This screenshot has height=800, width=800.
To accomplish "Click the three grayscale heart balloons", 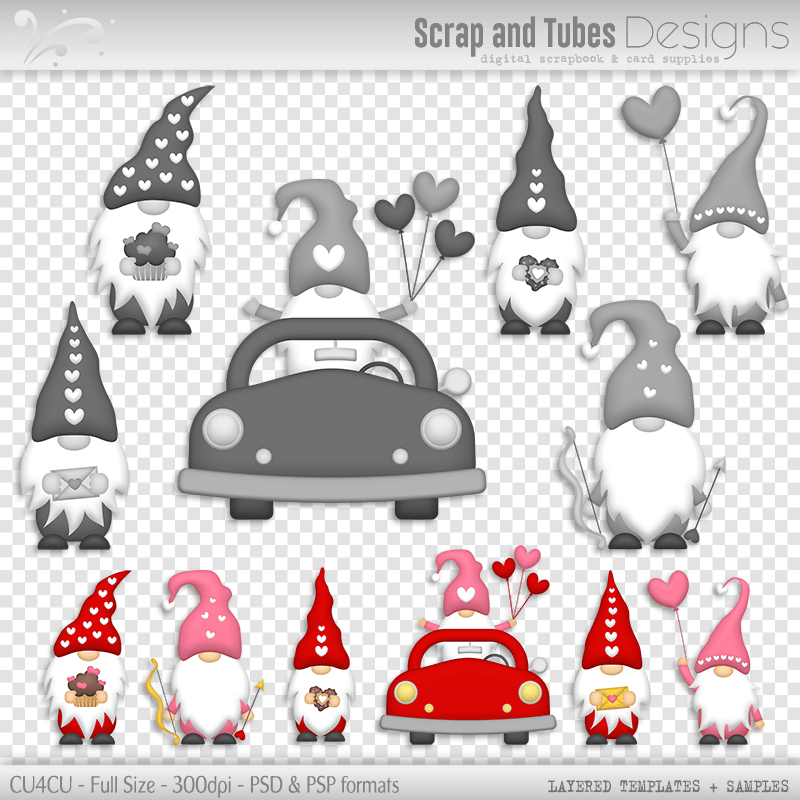I will point(424,235).
